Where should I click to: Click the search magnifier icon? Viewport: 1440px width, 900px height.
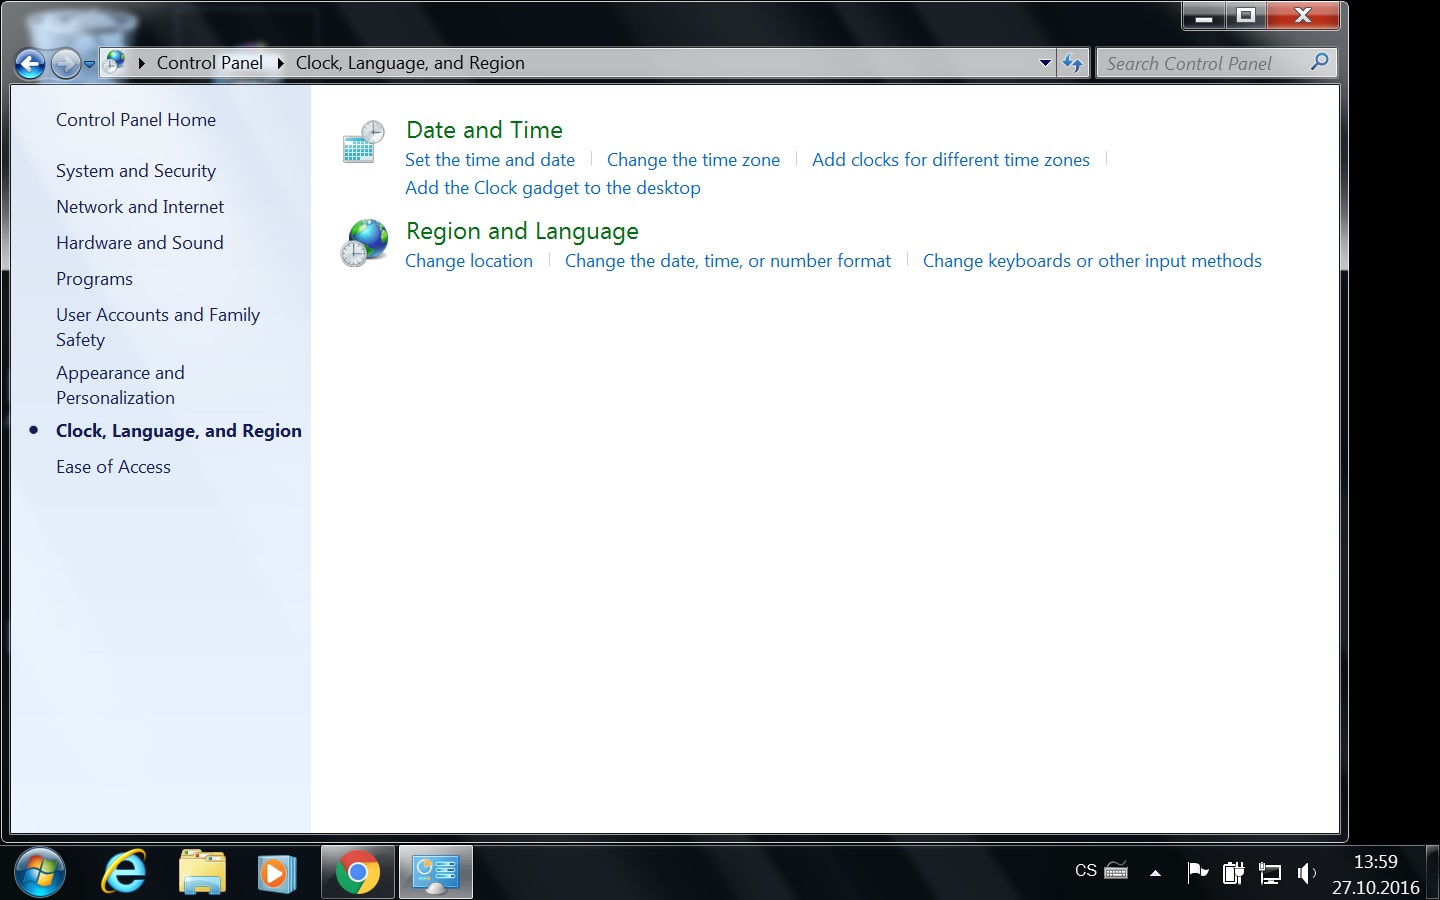pyautogui.click(x=1320, y=63)
